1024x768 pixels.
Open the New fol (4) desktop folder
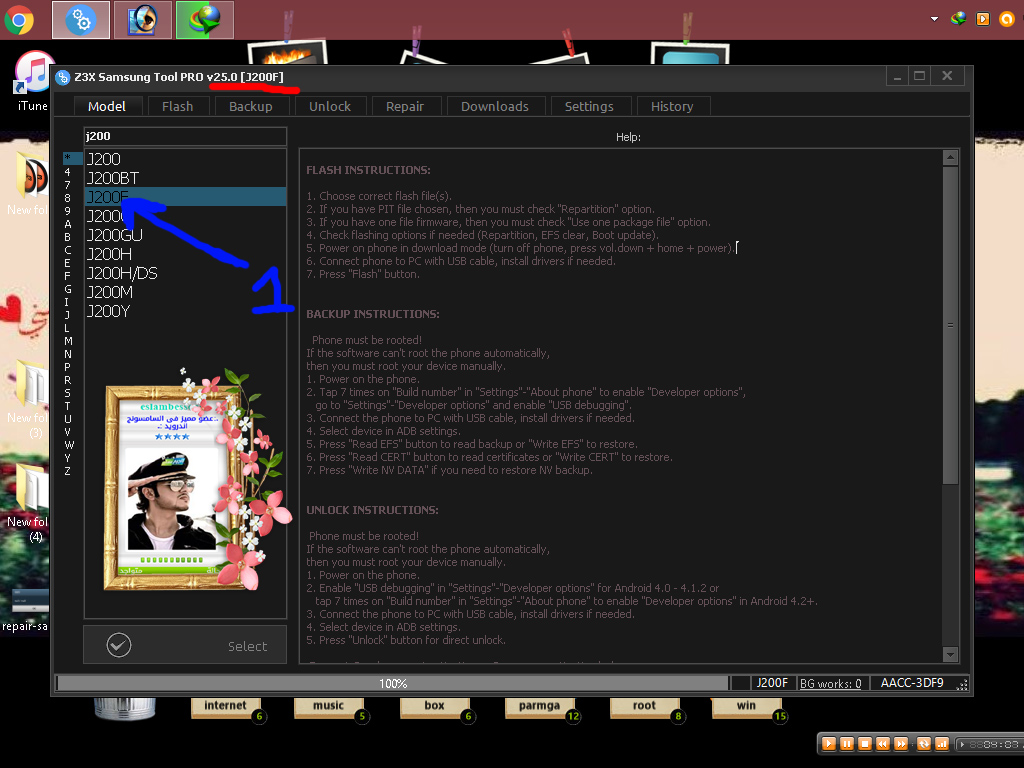click(x=26, y=503)
